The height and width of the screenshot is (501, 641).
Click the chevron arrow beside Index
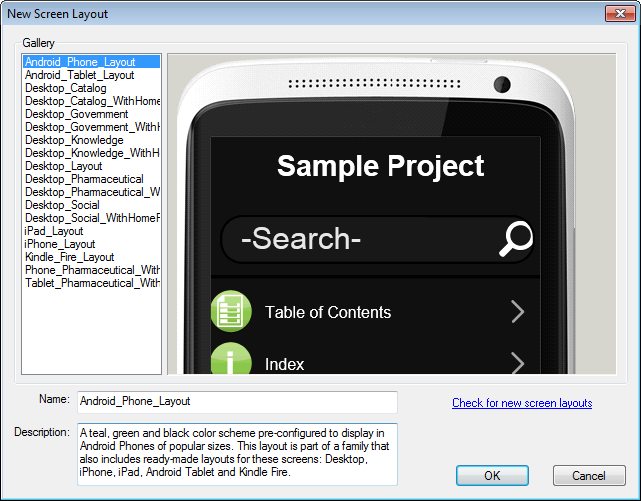[x=518, y=362]
